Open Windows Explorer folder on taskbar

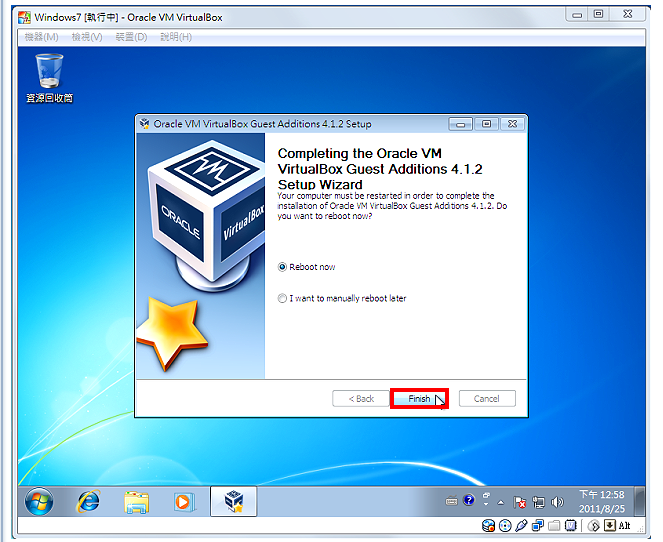(136, 502)
